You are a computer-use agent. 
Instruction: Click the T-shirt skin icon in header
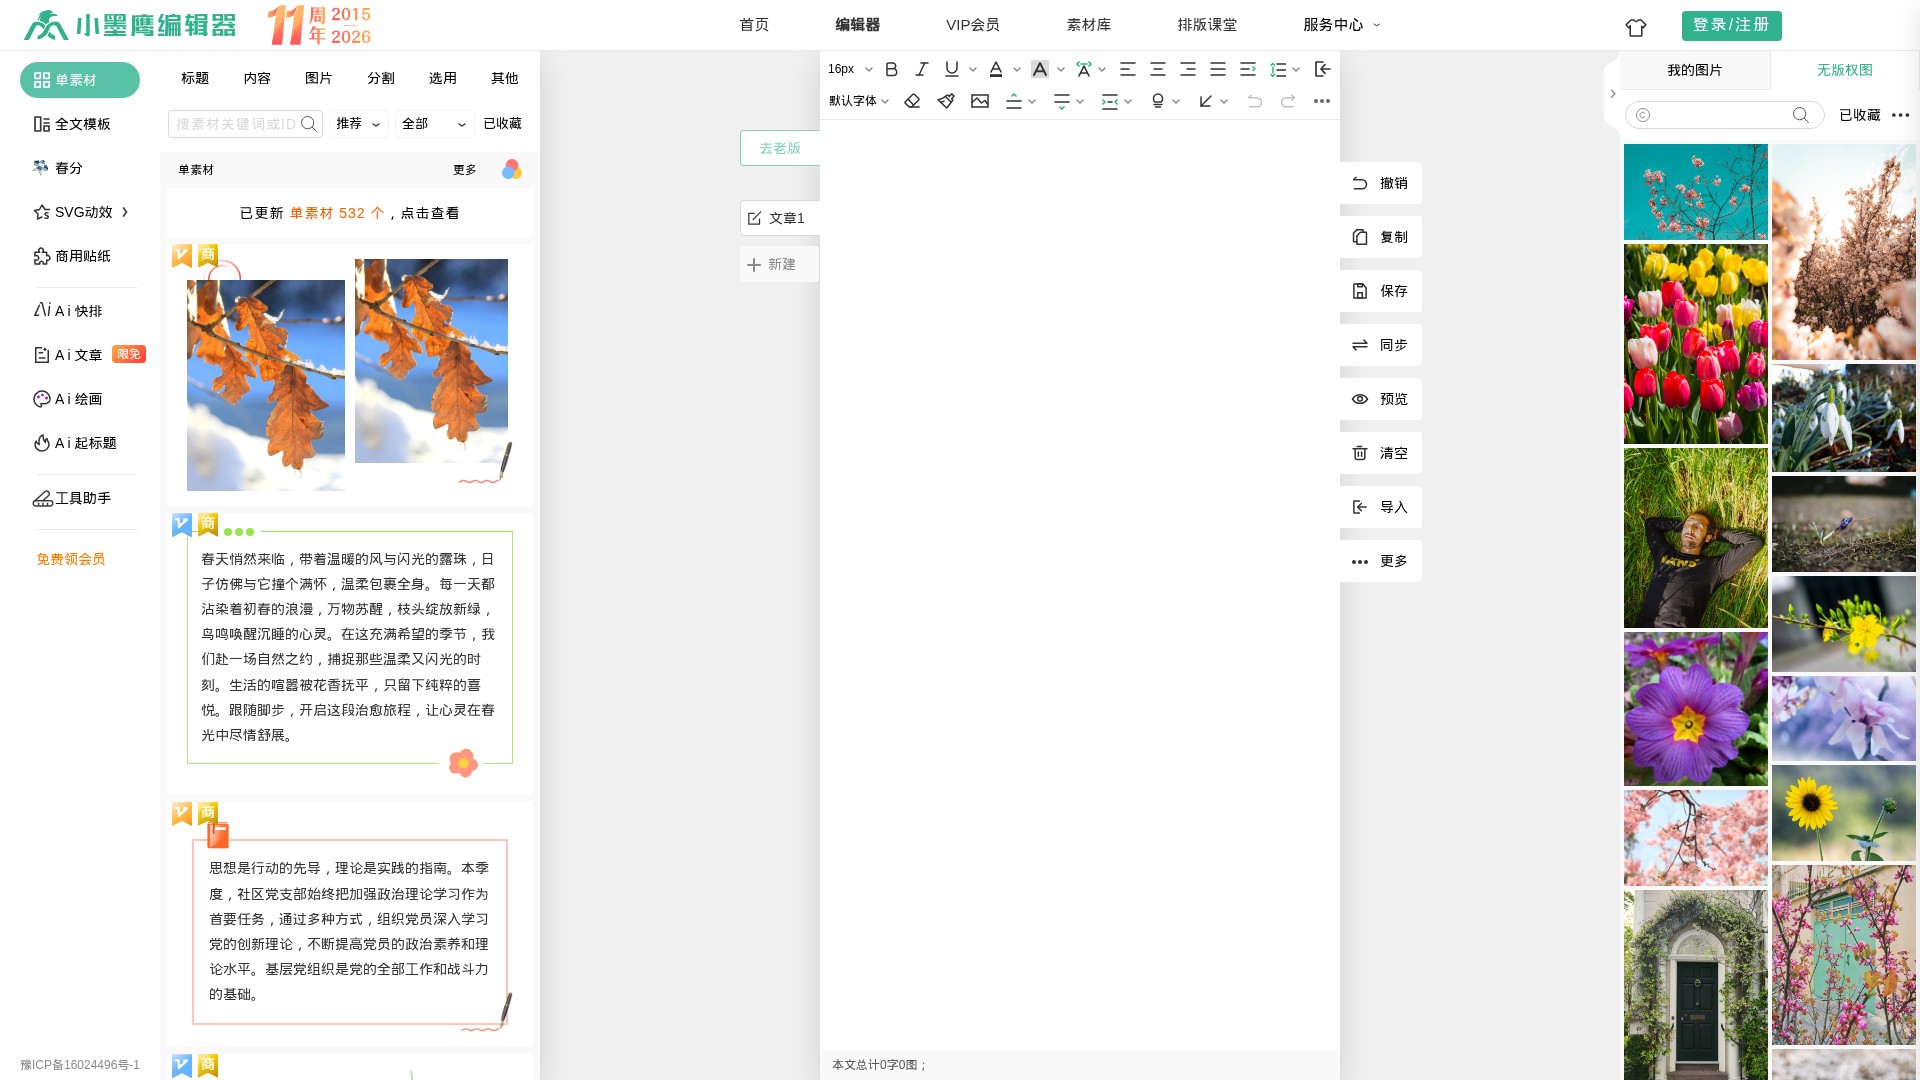pyautogui.click(x=1636, y=28)
